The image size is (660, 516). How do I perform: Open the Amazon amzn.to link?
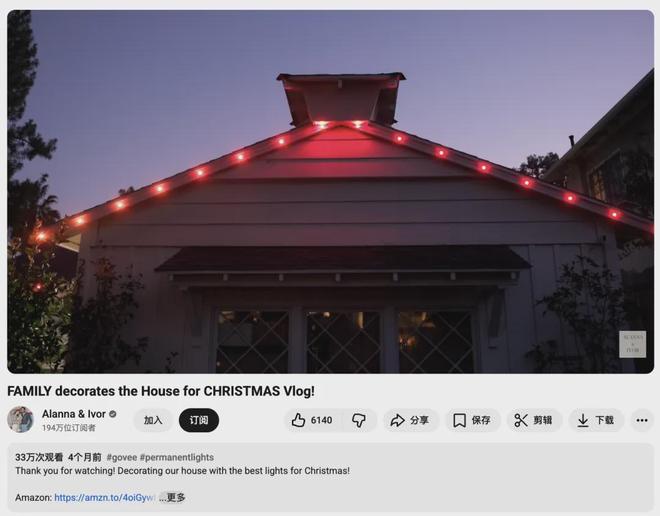pos(104,497)
